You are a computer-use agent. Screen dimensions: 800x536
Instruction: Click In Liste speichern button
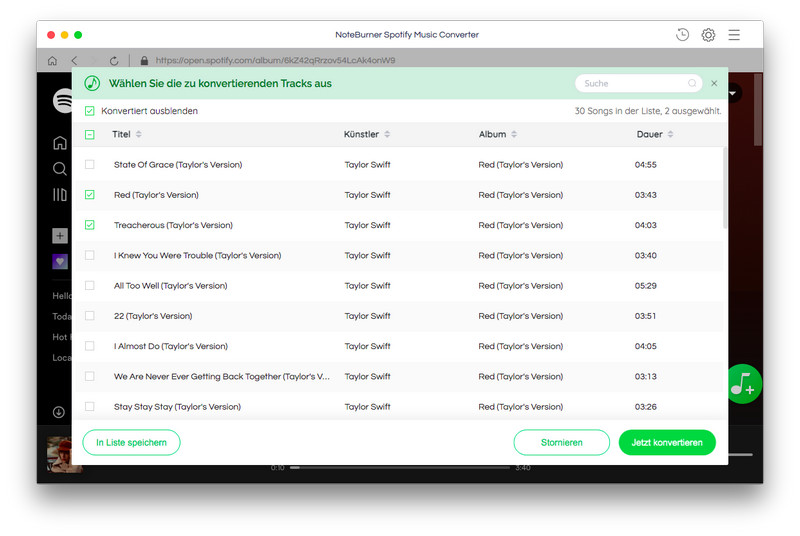pyautogui.click(x=131, y=442)
